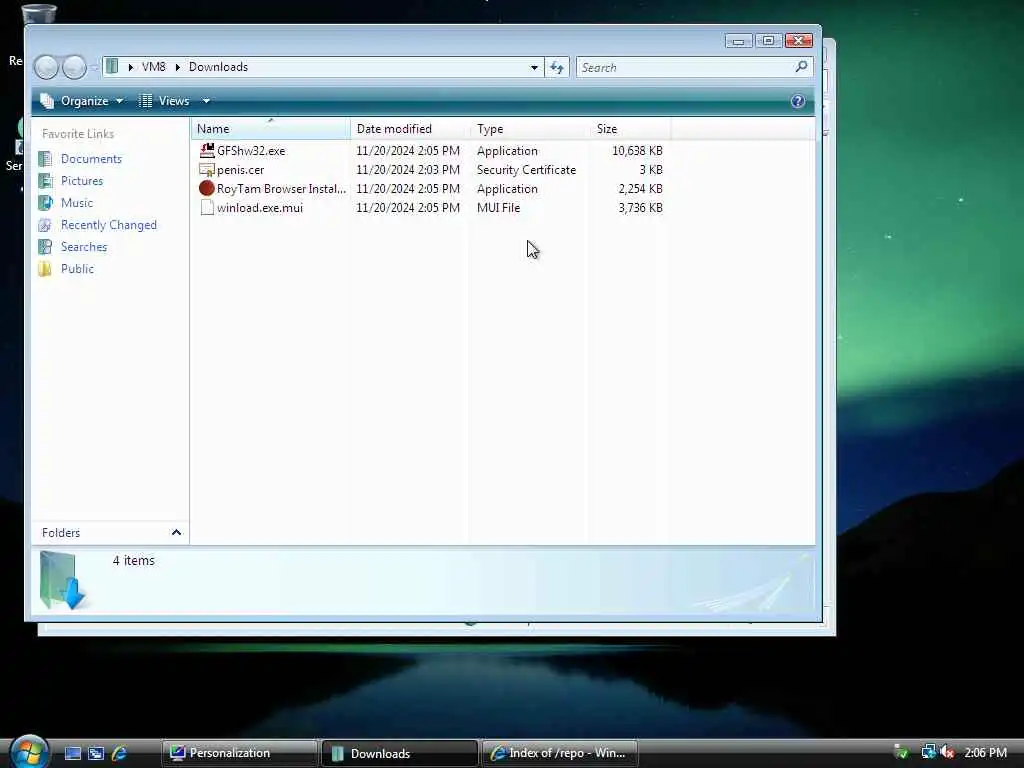Select the winload.exe.mui blank file icon

click(207, 208)
